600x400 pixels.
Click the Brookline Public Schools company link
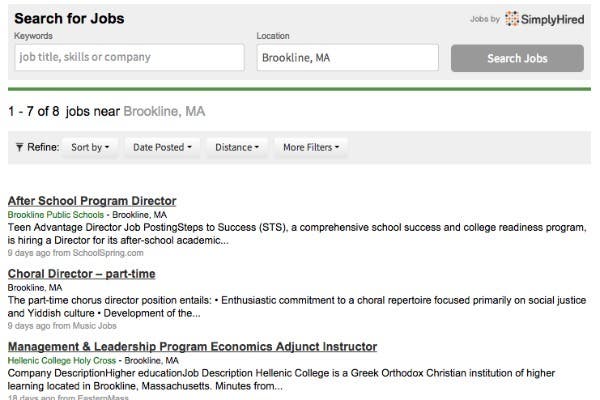[55, 215]
